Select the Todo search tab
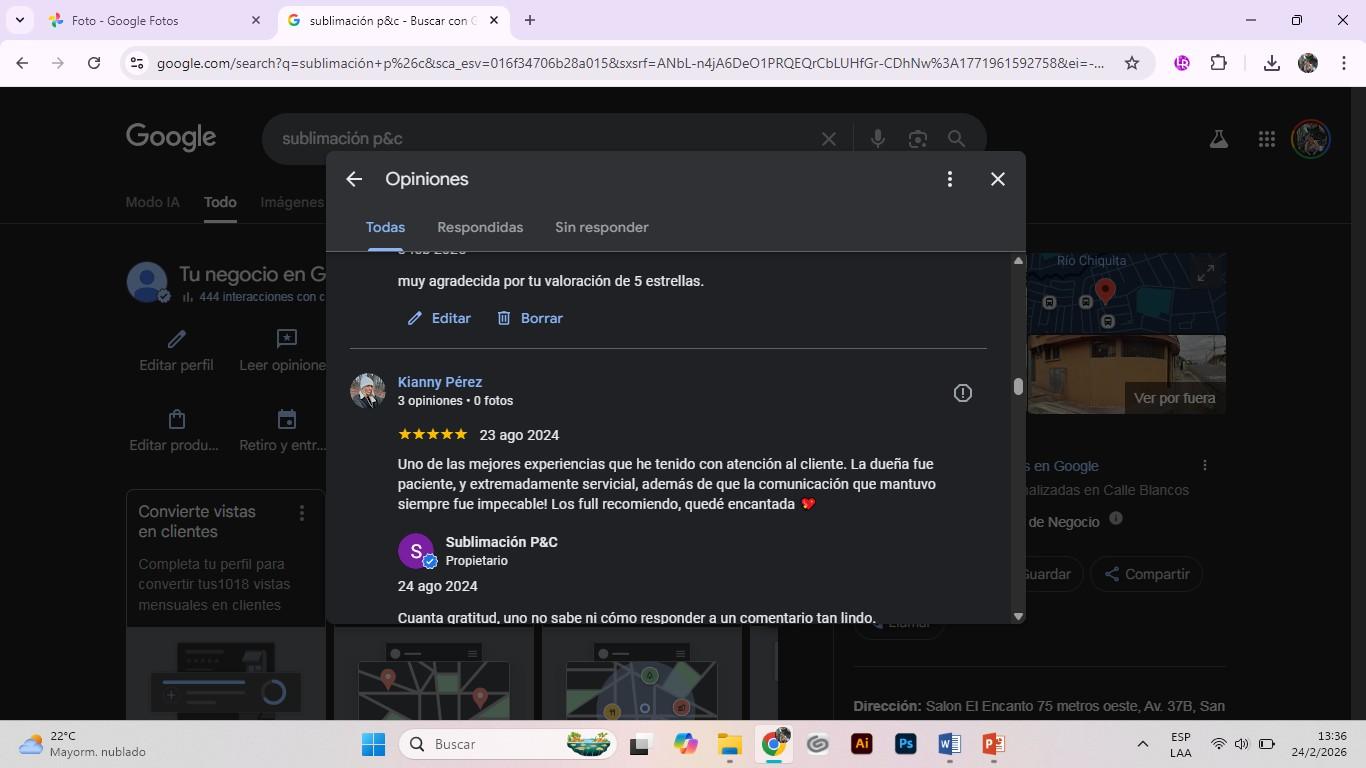The width and height of the screenshot is (1366, 768). tap(220, 202)
